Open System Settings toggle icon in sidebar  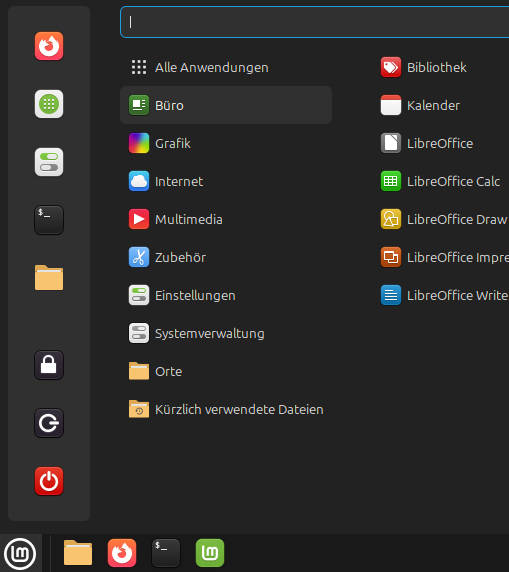[x=49, y=162]
